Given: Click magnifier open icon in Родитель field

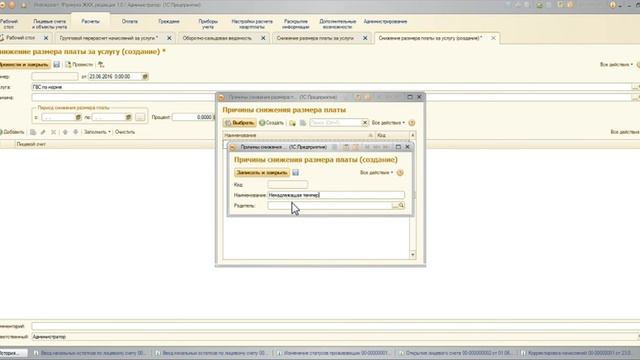Looking at the screenshot, I should [x=402, y=206].
